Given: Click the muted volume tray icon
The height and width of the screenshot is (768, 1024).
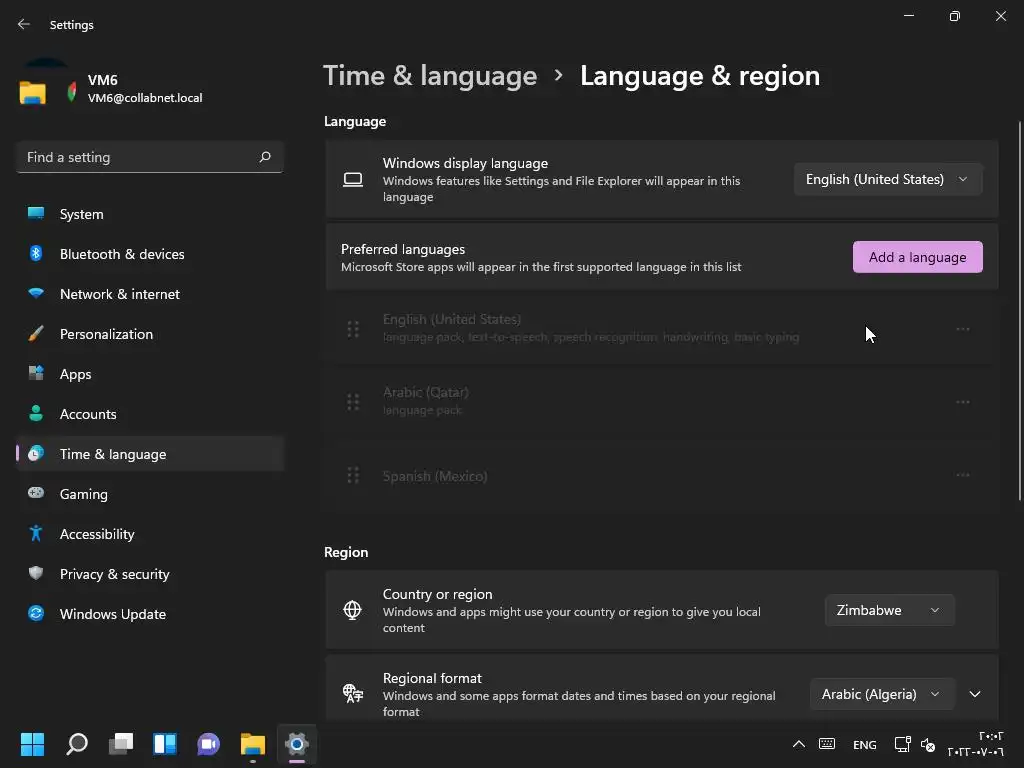Looking at the screenshot, I should pyautogui.click(x=927, y=744).
